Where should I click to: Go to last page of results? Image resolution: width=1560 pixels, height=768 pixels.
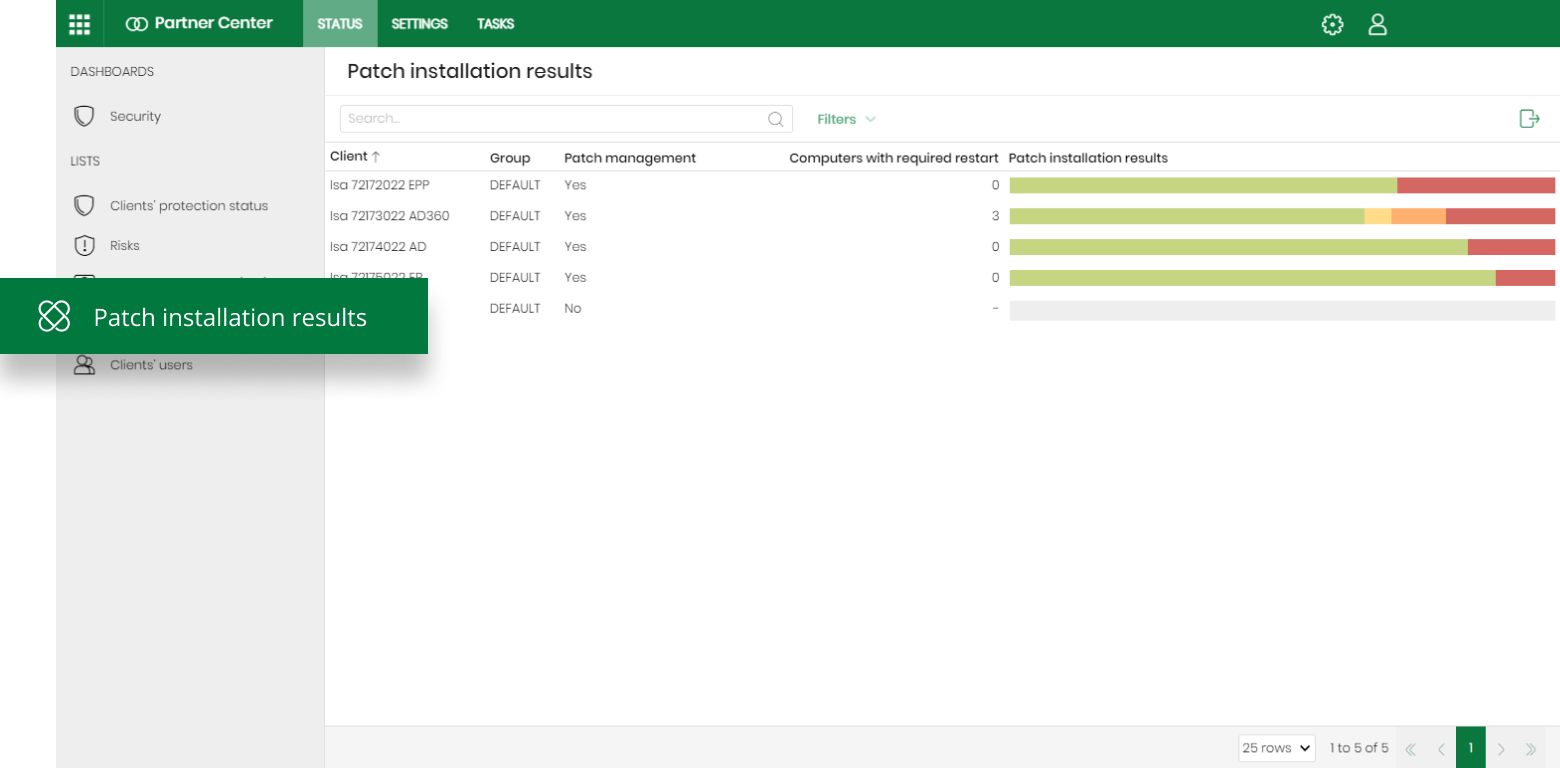[1530, 748]
